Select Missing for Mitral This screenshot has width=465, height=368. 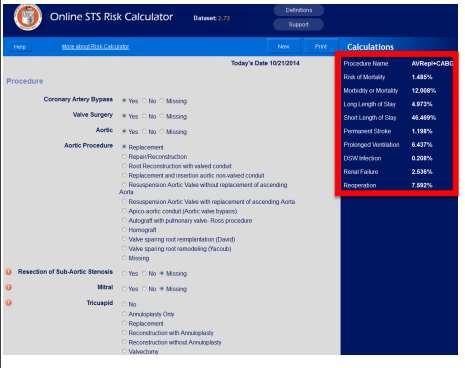tap(162, 288)
